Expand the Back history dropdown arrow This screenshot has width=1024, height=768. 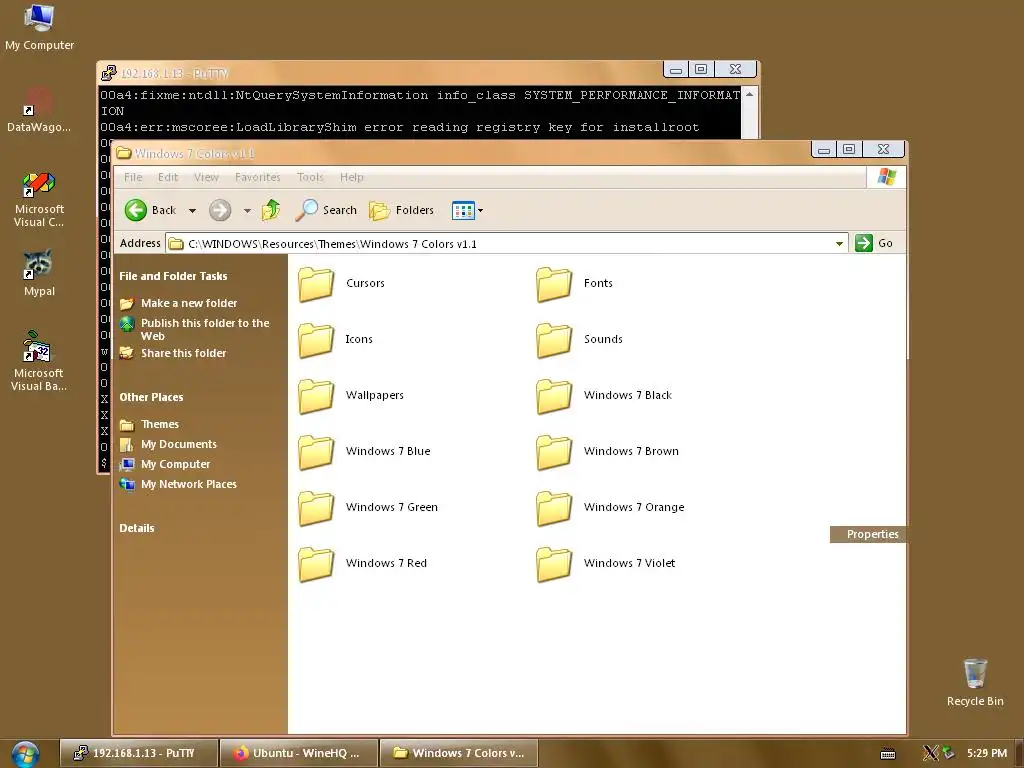(x=192, y=211)
